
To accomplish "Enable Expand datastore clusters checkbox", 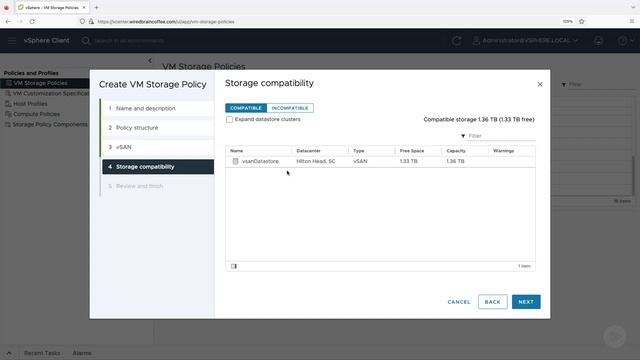I will pyautogui.click(x=229, y=120).
